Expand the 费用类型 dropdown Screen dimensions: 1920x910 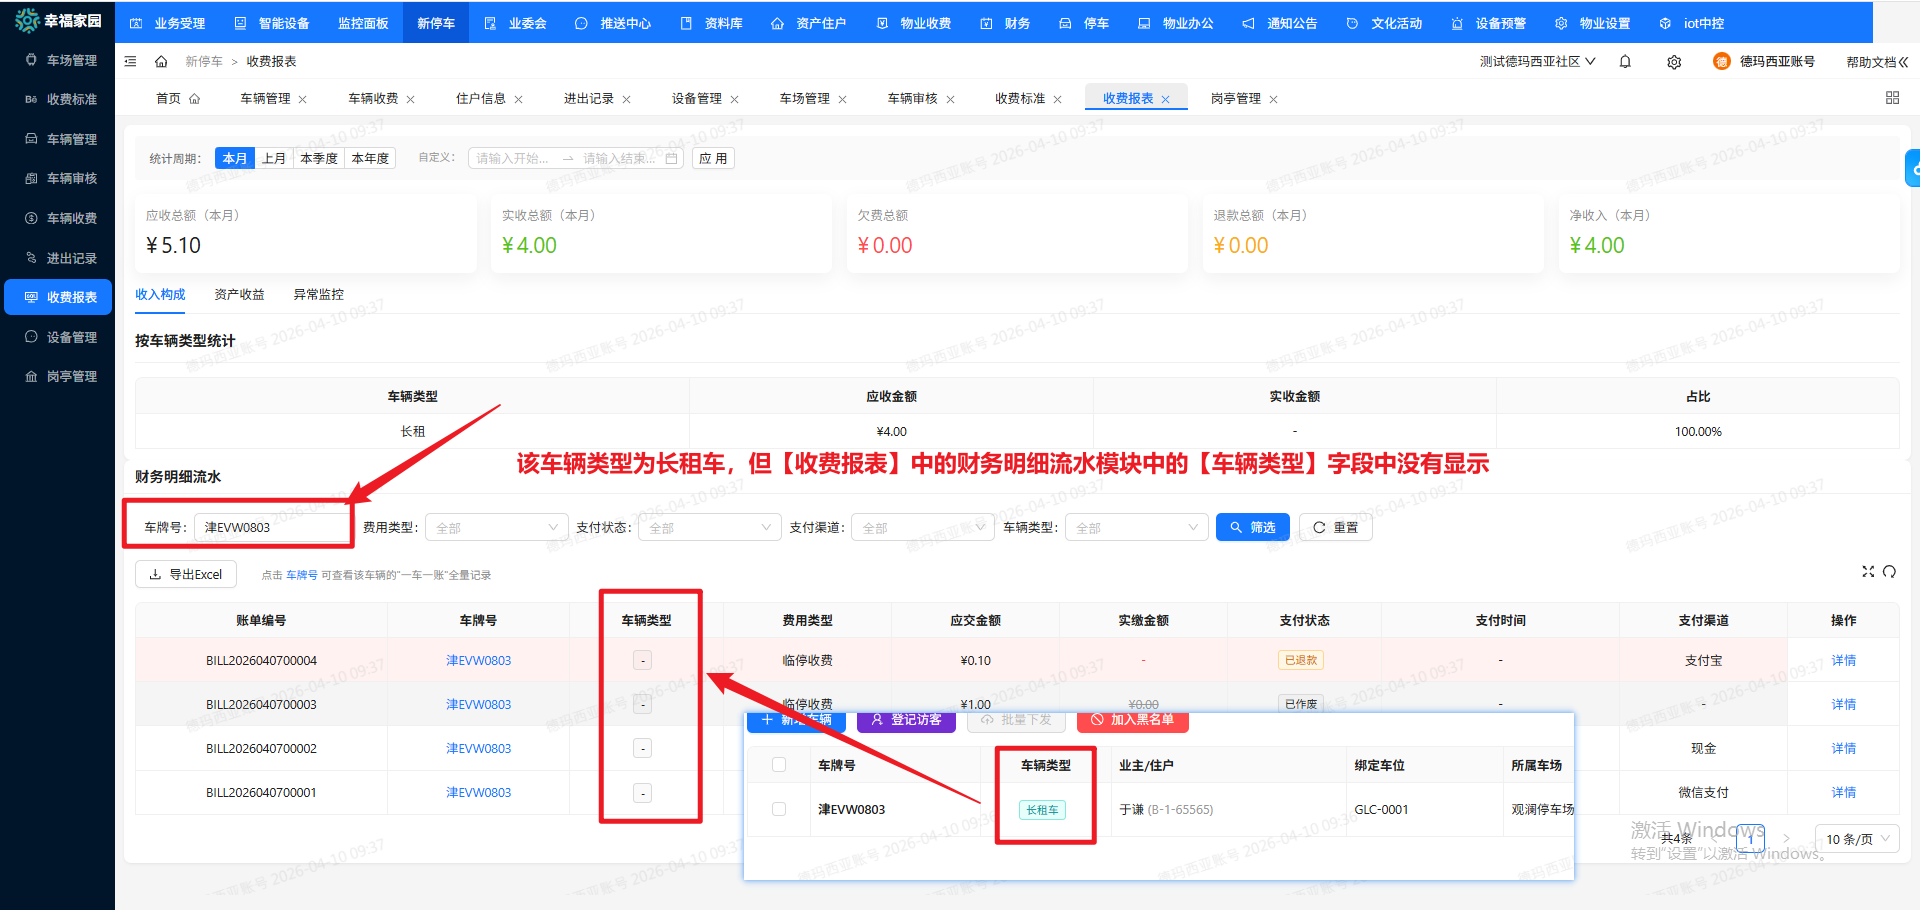pos(497,528)
